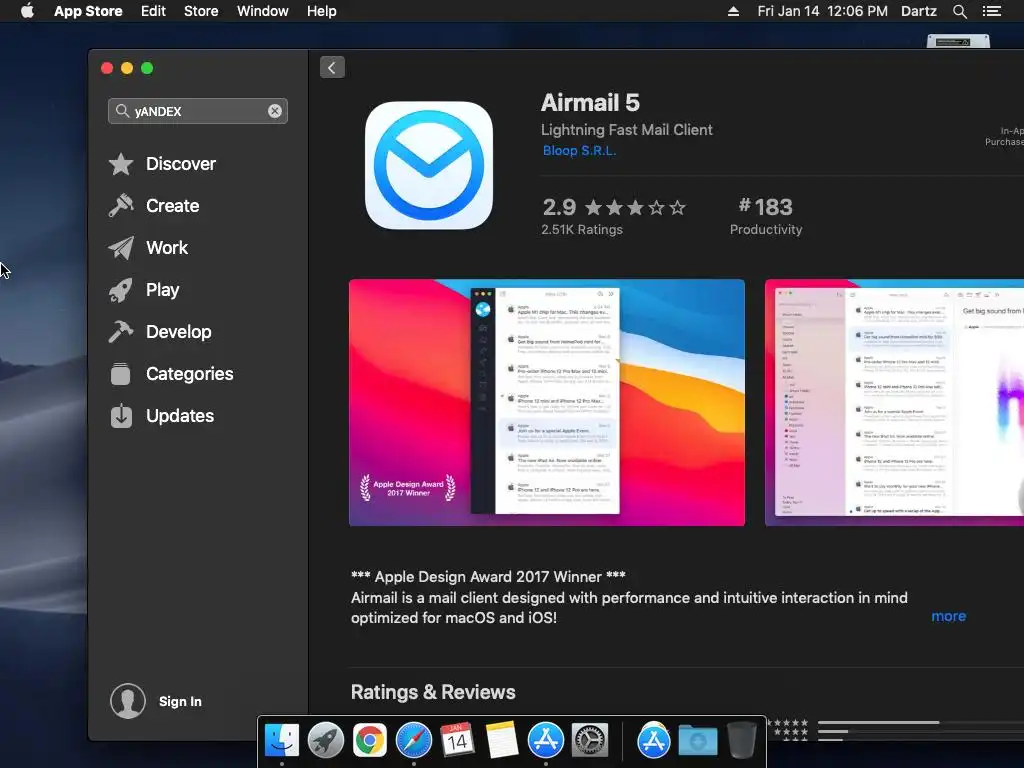Click the date and time in menu bar
The image size is (1024, 768).
coord(822,11)
